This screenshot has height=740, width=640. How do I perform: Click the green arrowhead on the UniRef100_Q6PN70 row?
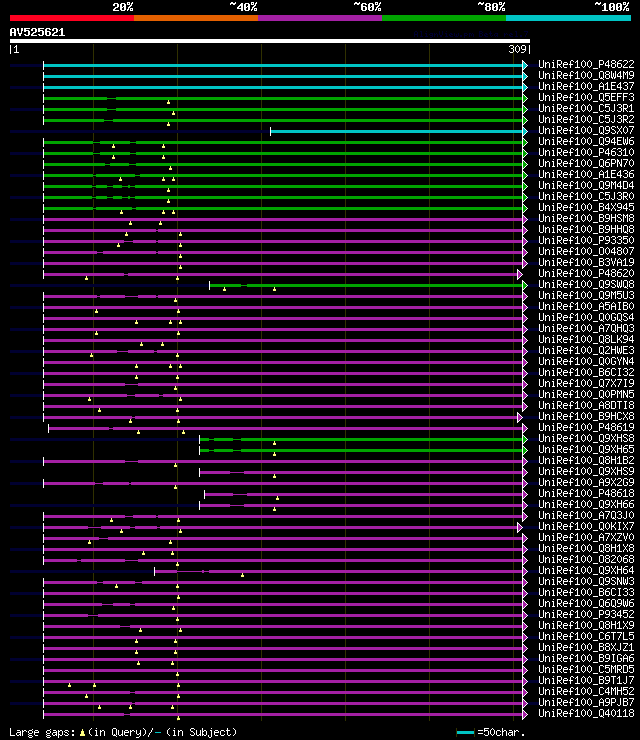coord(525,164)
